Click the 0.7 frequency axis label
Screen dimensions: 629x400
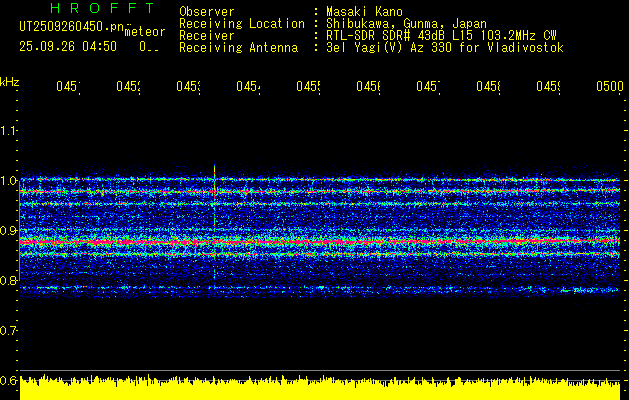pyautogui.click(x=8, y=330)
